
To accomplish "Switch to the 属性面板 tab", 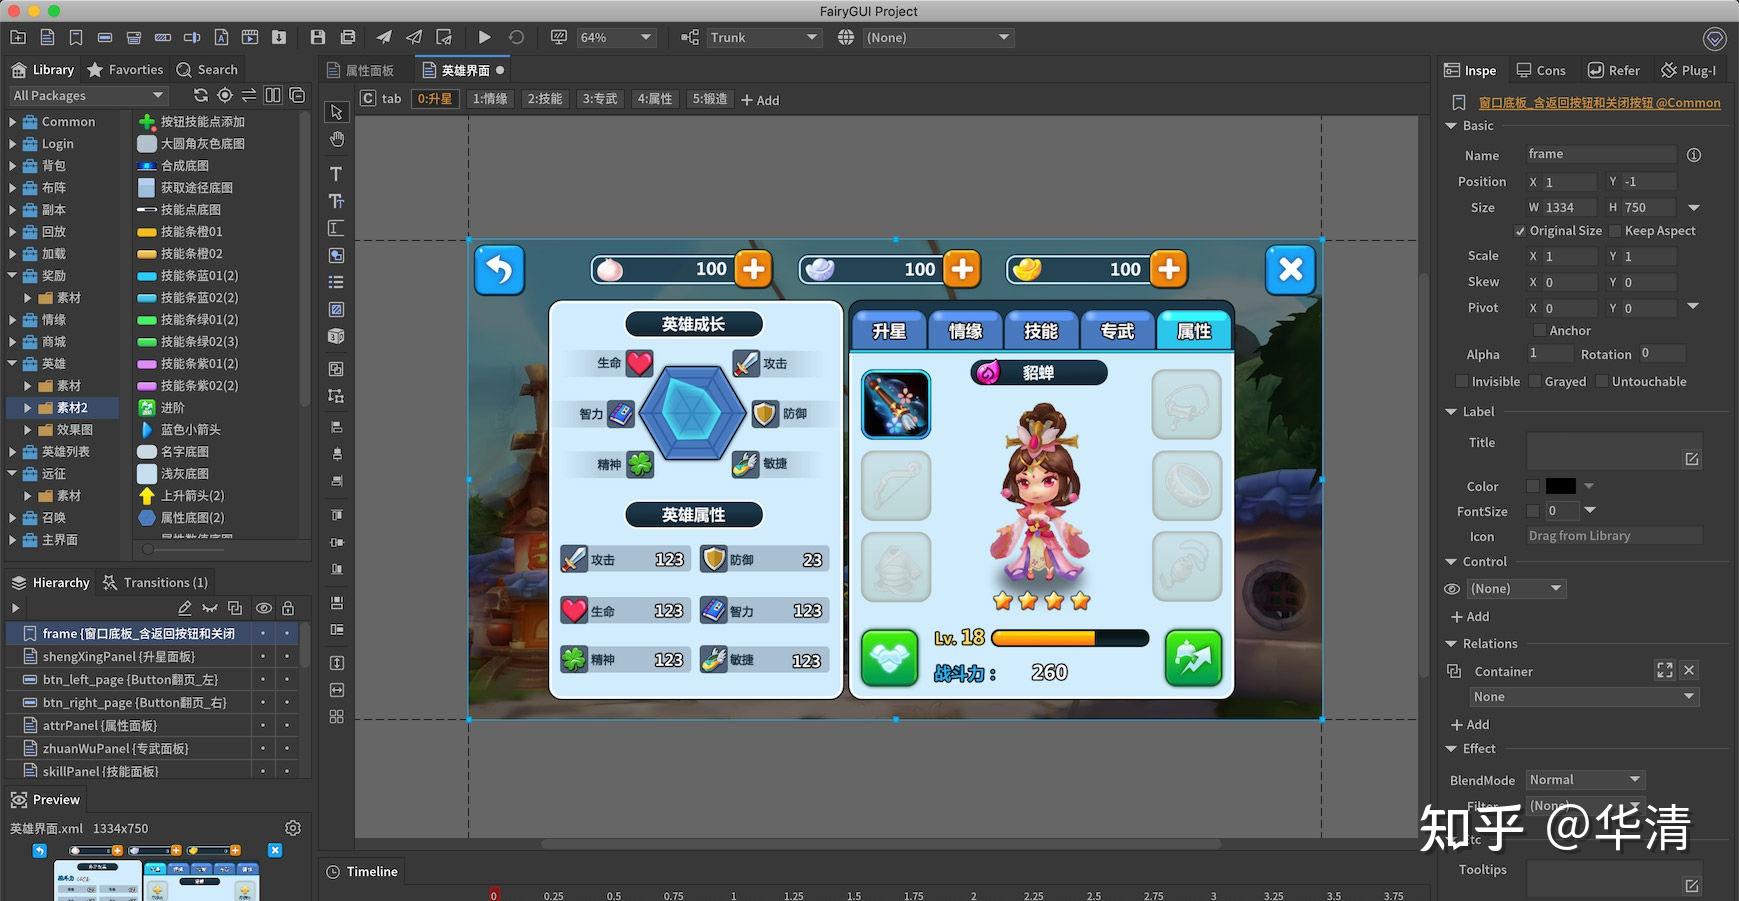I will (x=368, y=70).
